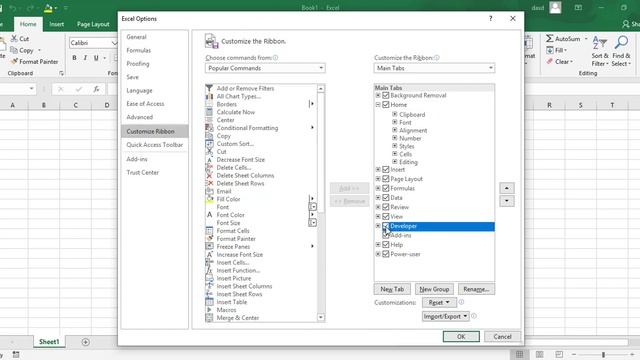The width and height of the screenshot is (640, 360).
Task: Open the Import/Export dropdown
Action: pos(445,316)
